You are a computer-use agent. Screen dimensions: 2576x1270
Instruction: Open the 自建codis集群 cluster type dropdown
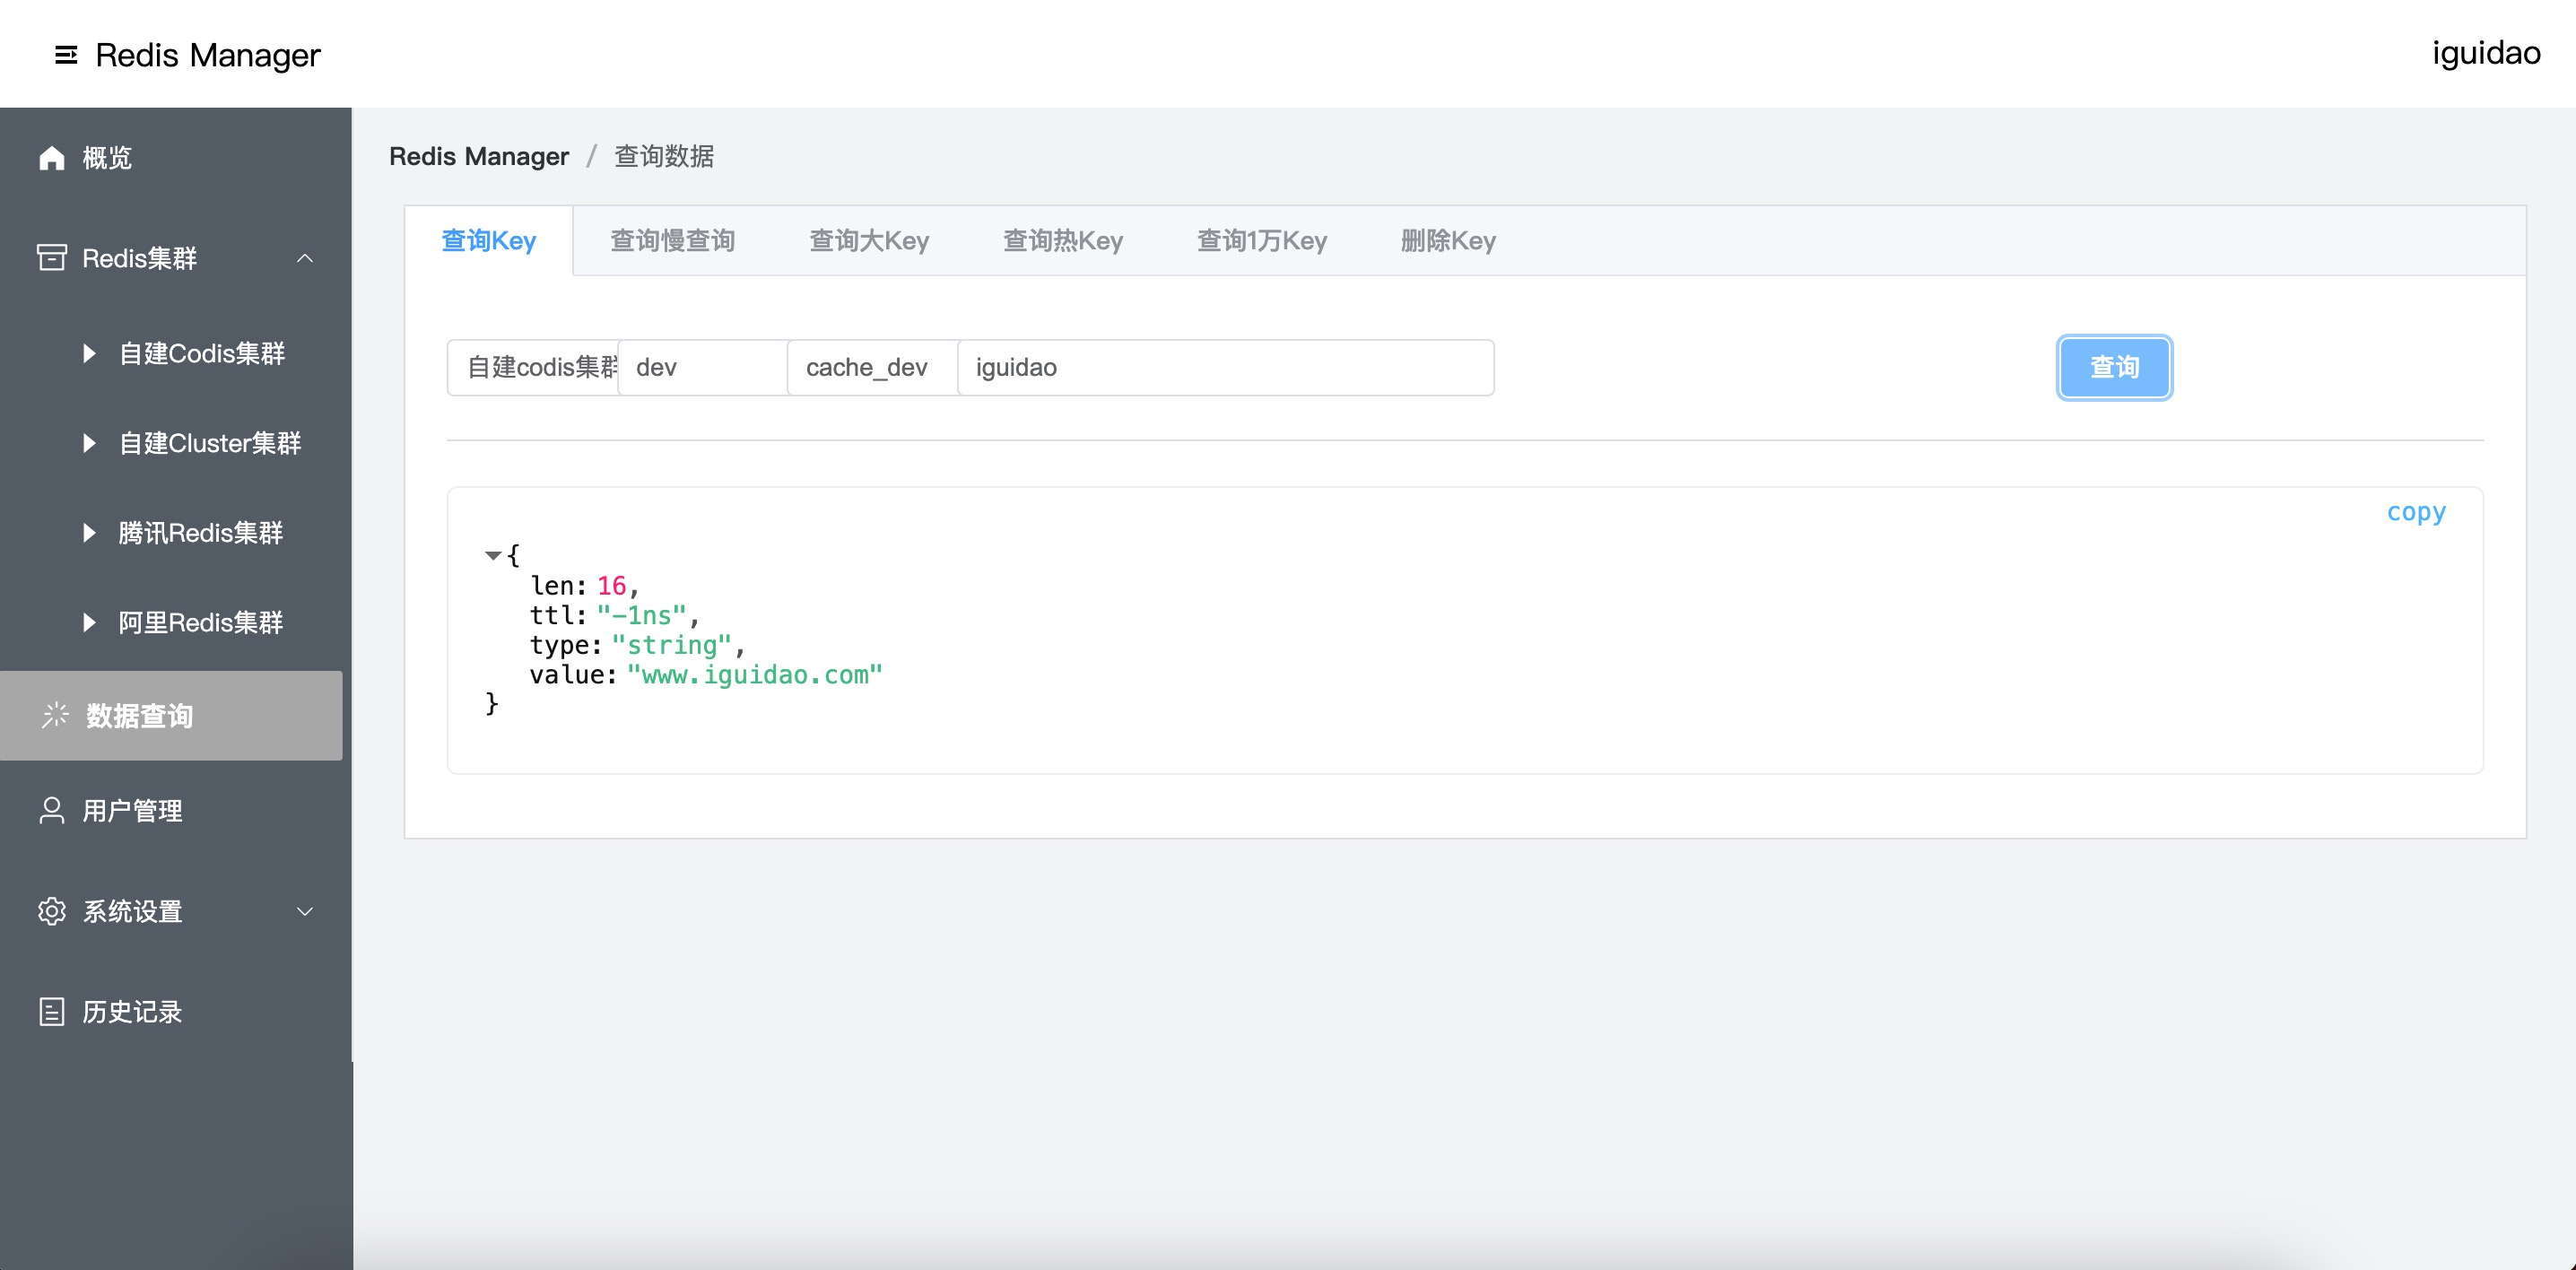point(533,368)
